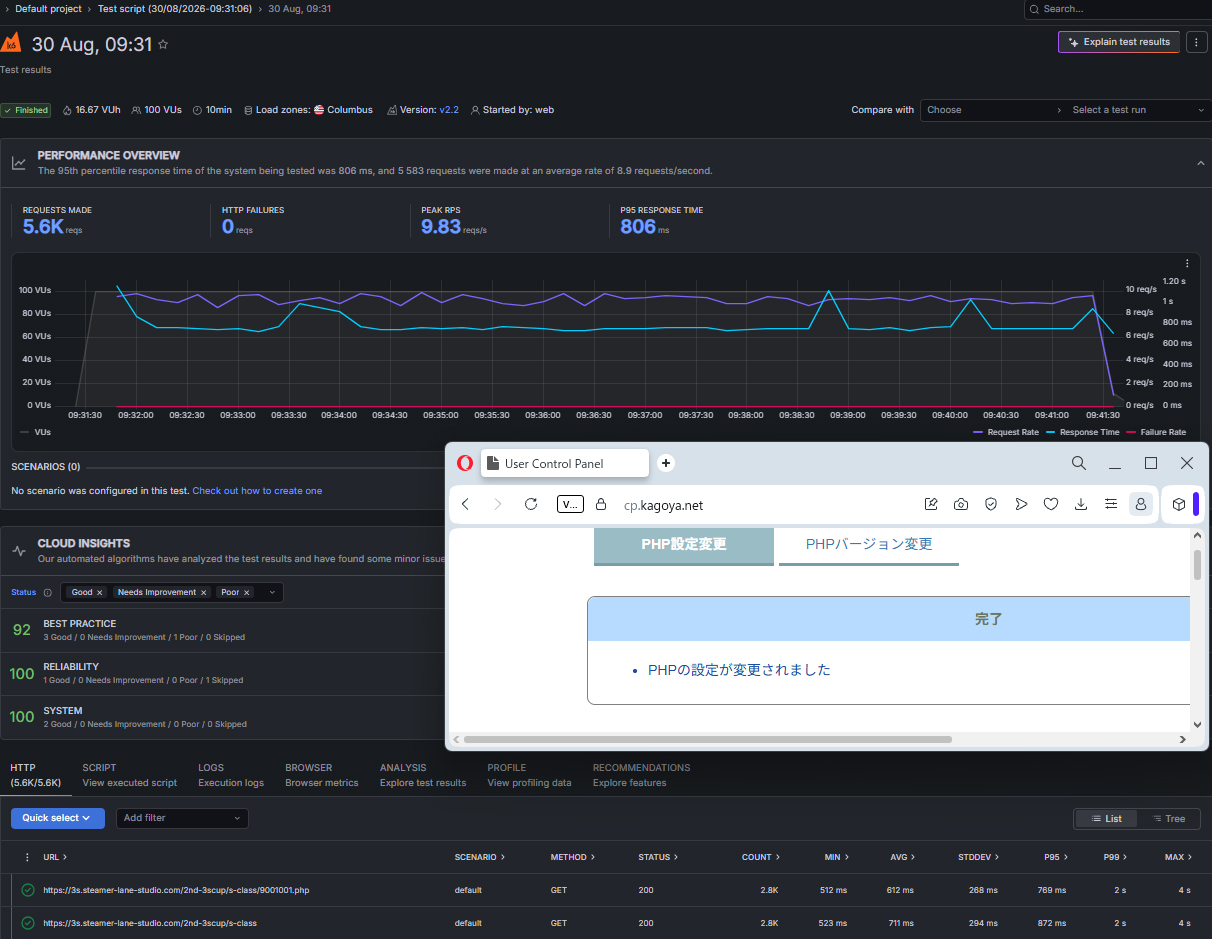Star the 30 Aug, 09:31 test run
Viewport: 1212px width, 939px height.
[163, 45]
